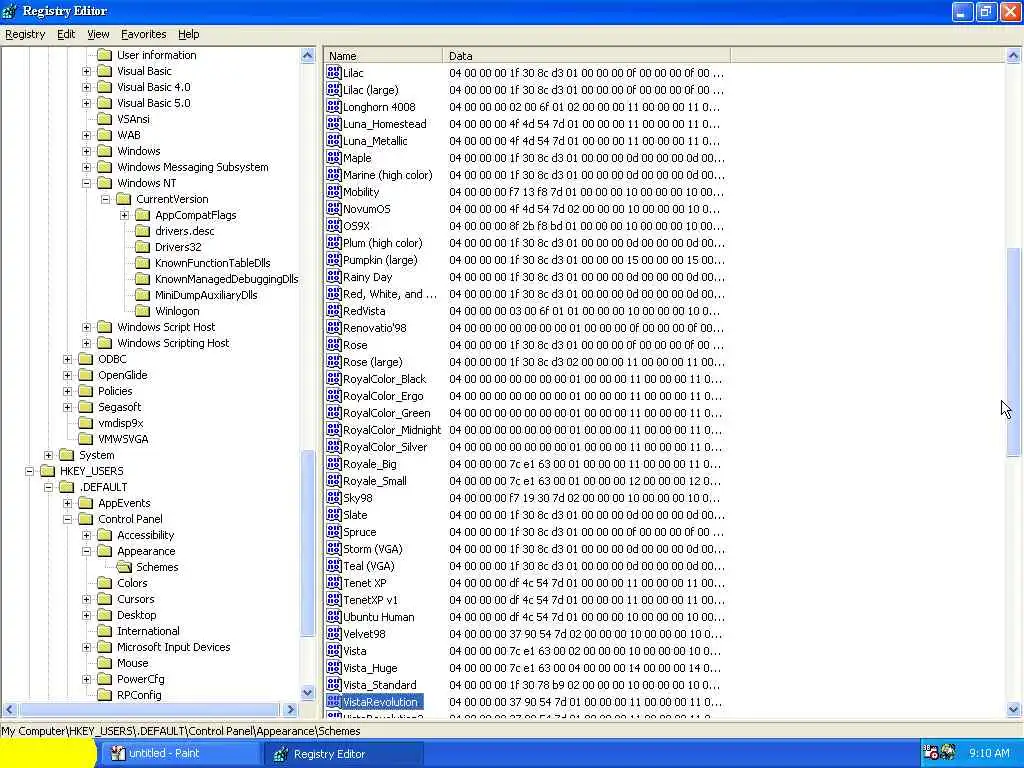Screen dimensions: 1024x768
Task: Click the icon next to Renovatio'98
Action: (334, 327)
